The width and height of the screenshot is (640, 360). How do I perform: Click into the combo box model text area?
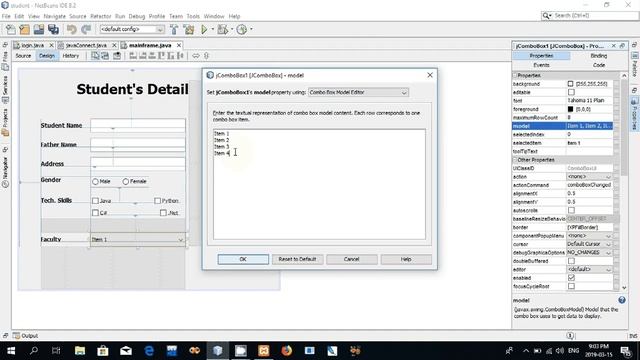click(x=319, y=184)
